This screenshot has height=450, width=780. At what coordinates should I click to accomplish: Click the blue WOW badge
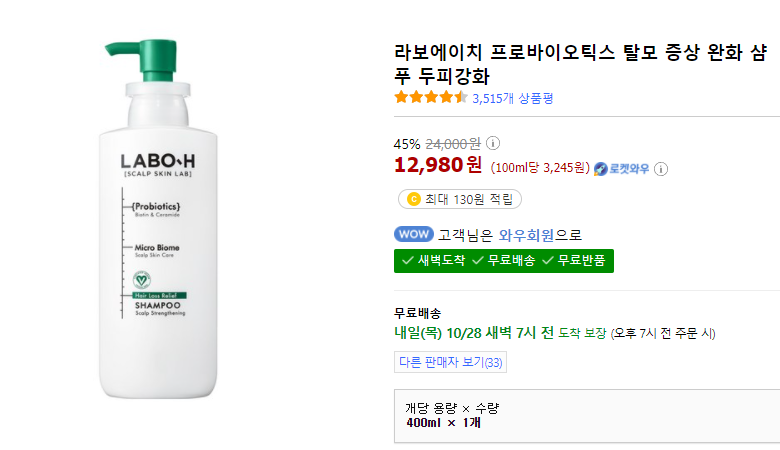tap(414, 235)
